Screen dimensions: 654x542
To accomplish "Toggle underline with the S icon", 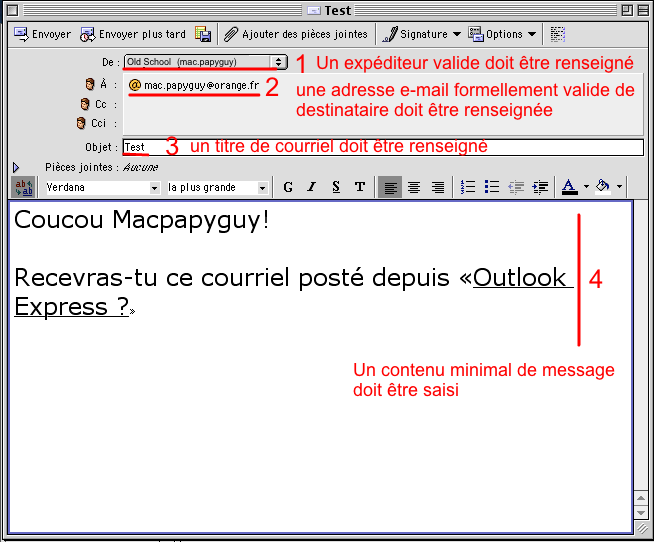I will point(336,187).
